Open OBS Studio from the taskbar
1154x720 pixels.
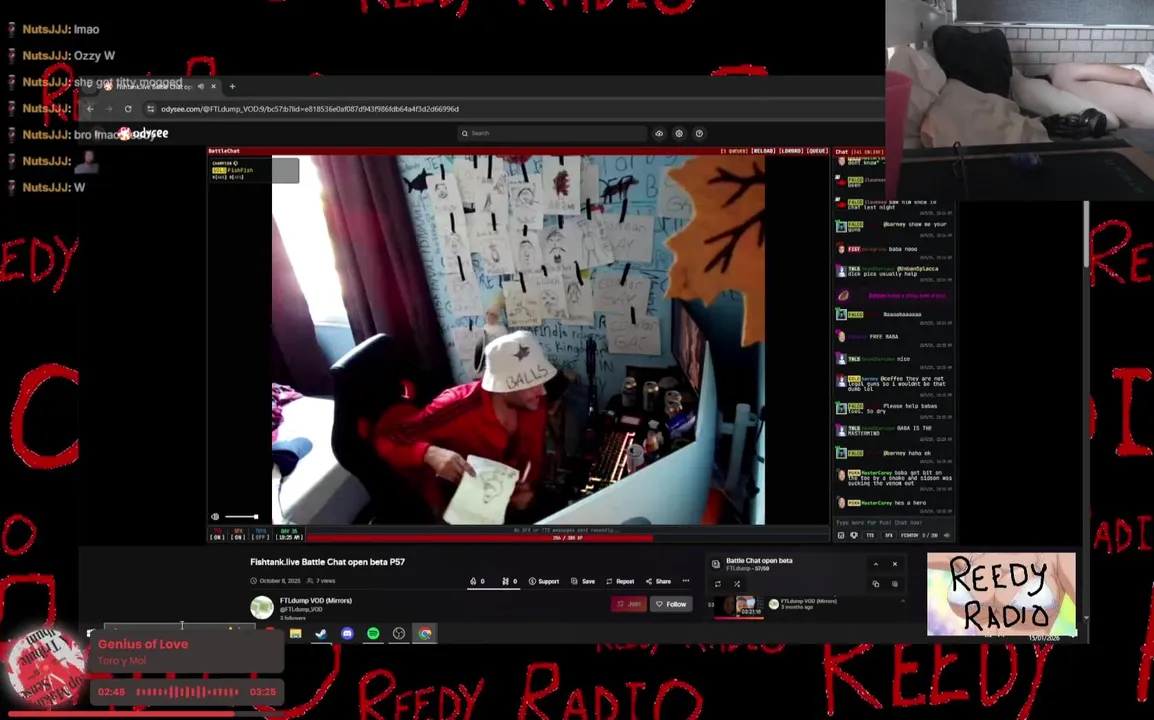point(399,633)
